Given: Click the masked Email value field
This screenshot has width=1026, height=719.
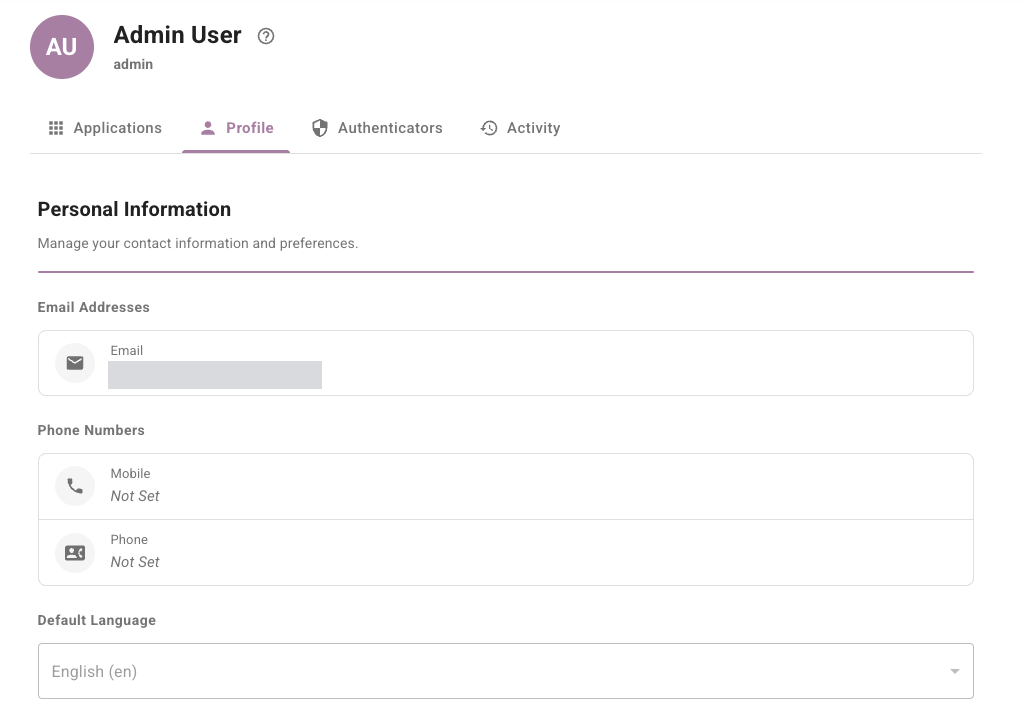Looking at the screenshot, I should pyautogui.click(x=215, y=375).
